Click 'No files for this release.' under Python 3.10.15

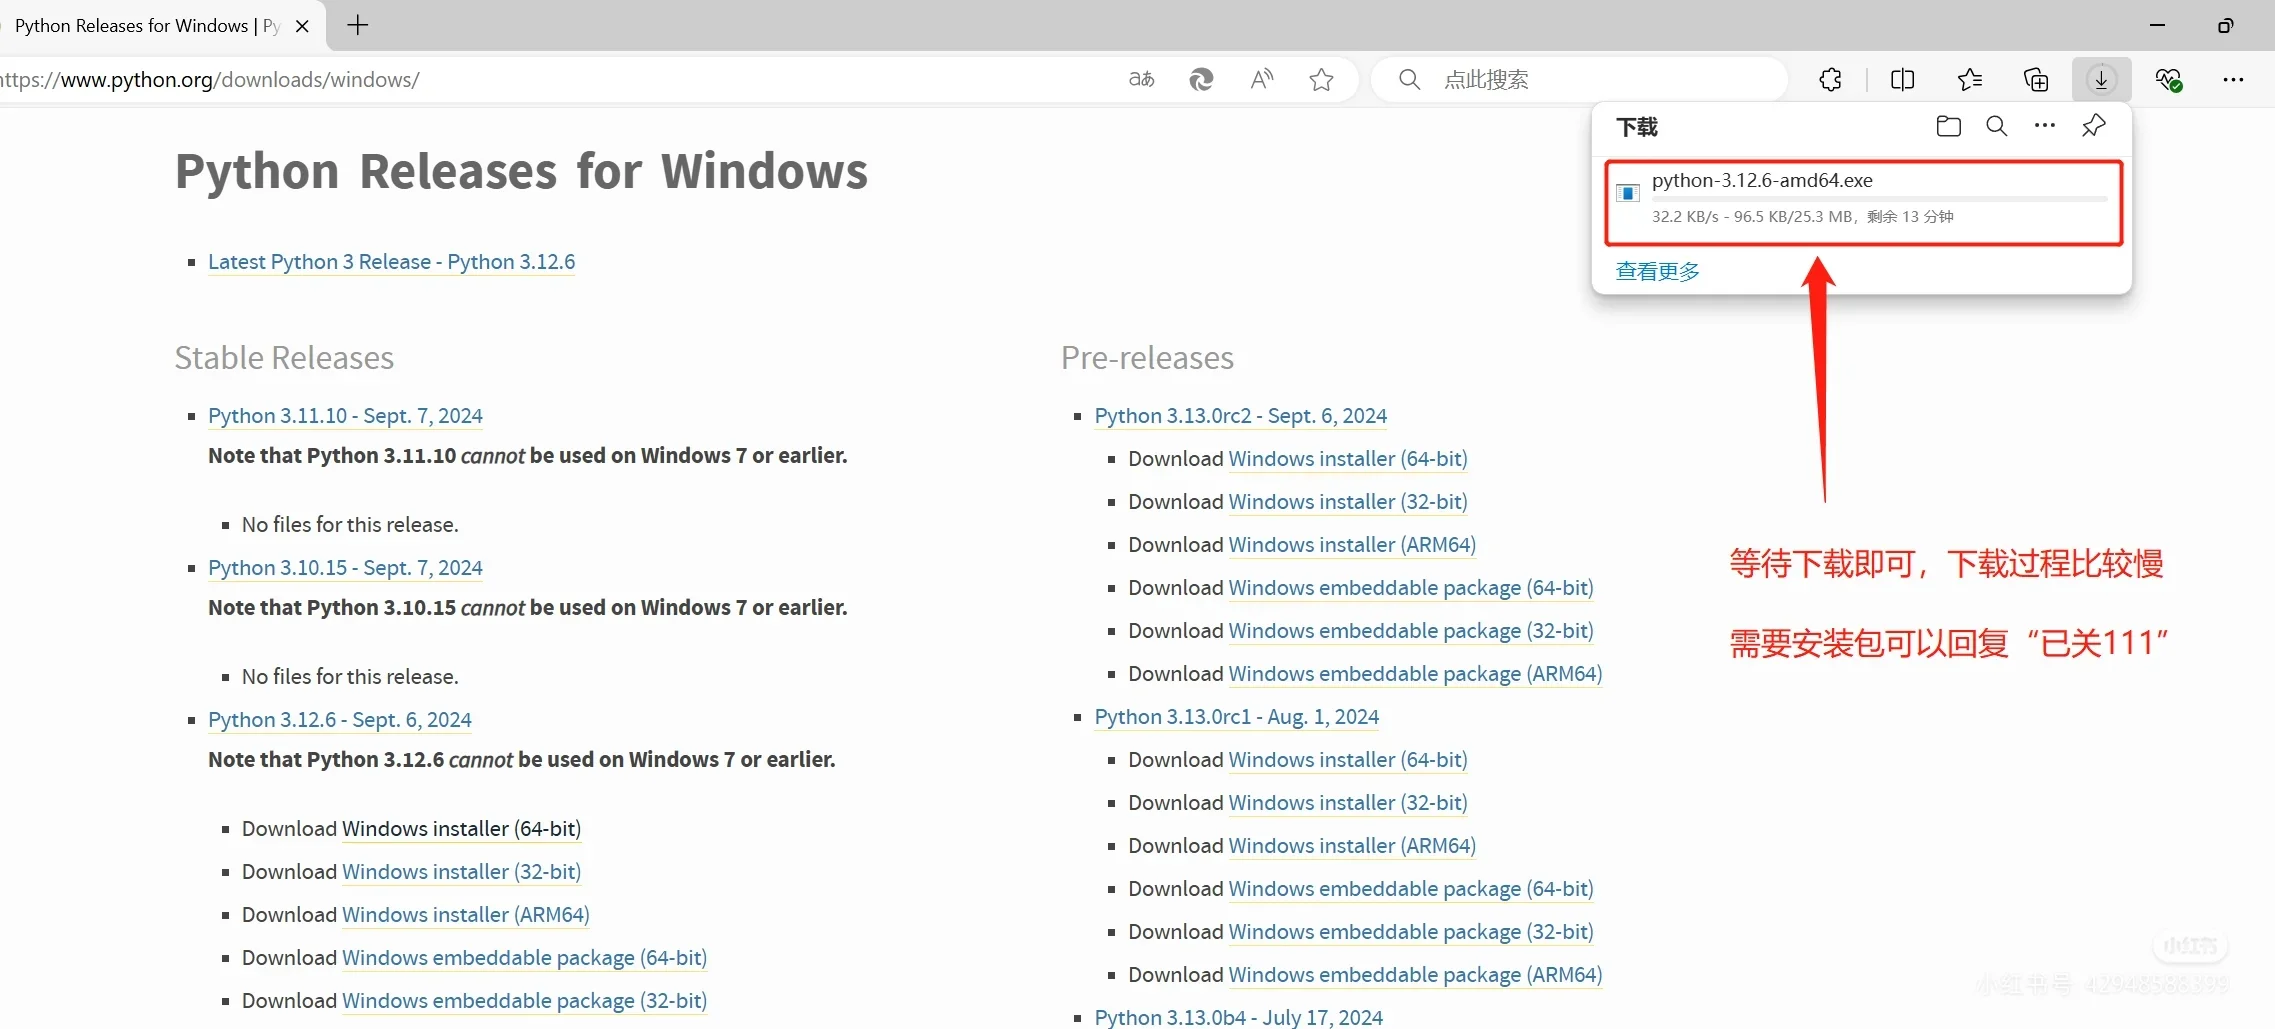tap(350, 677)
